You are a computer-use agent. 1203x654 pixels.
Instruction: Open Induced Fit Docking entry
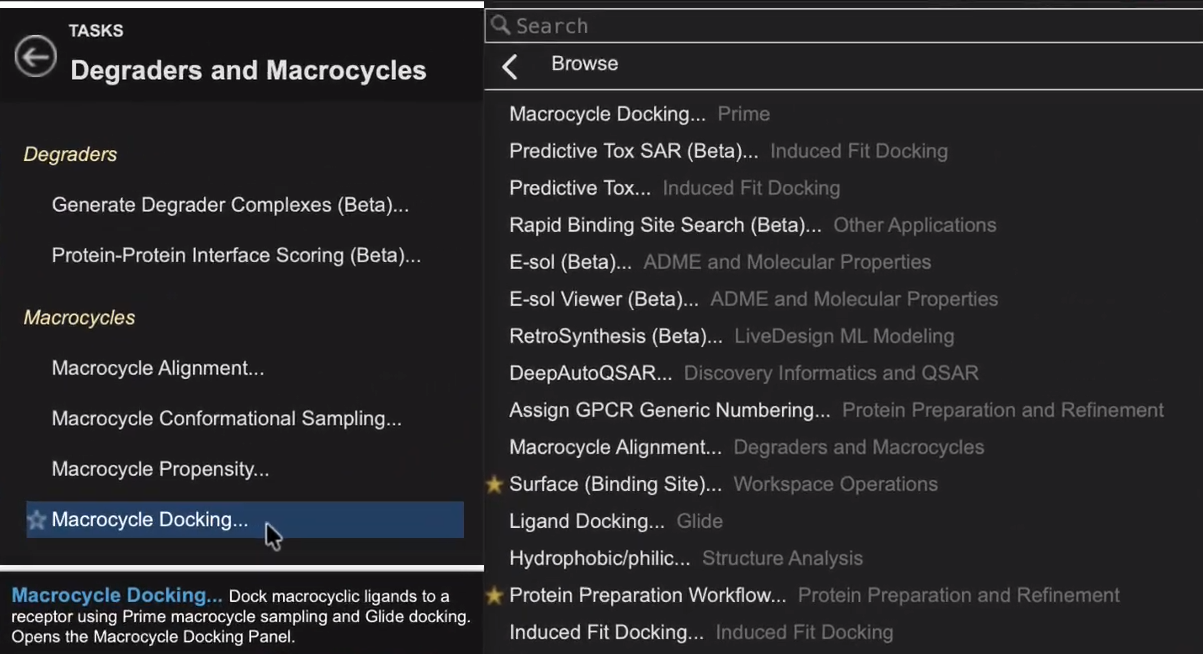[x=606, y=632]
